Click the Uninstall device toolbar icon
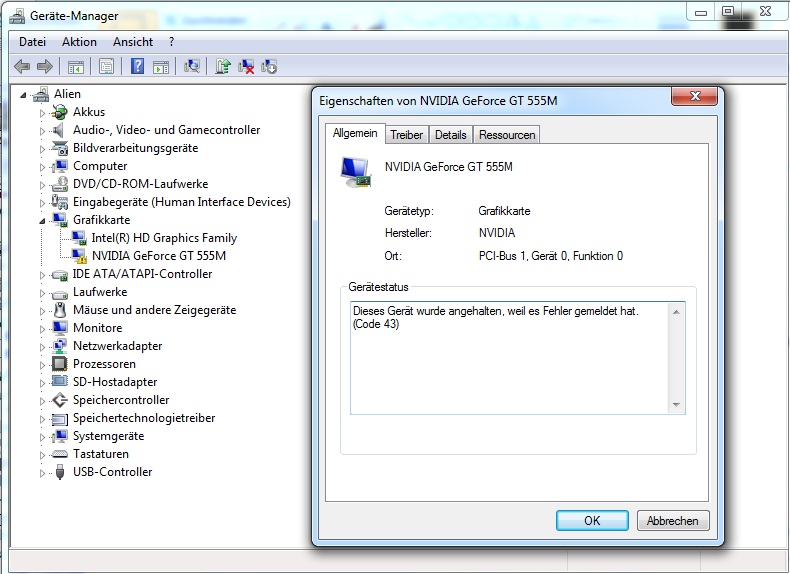 tap(269, 67)
